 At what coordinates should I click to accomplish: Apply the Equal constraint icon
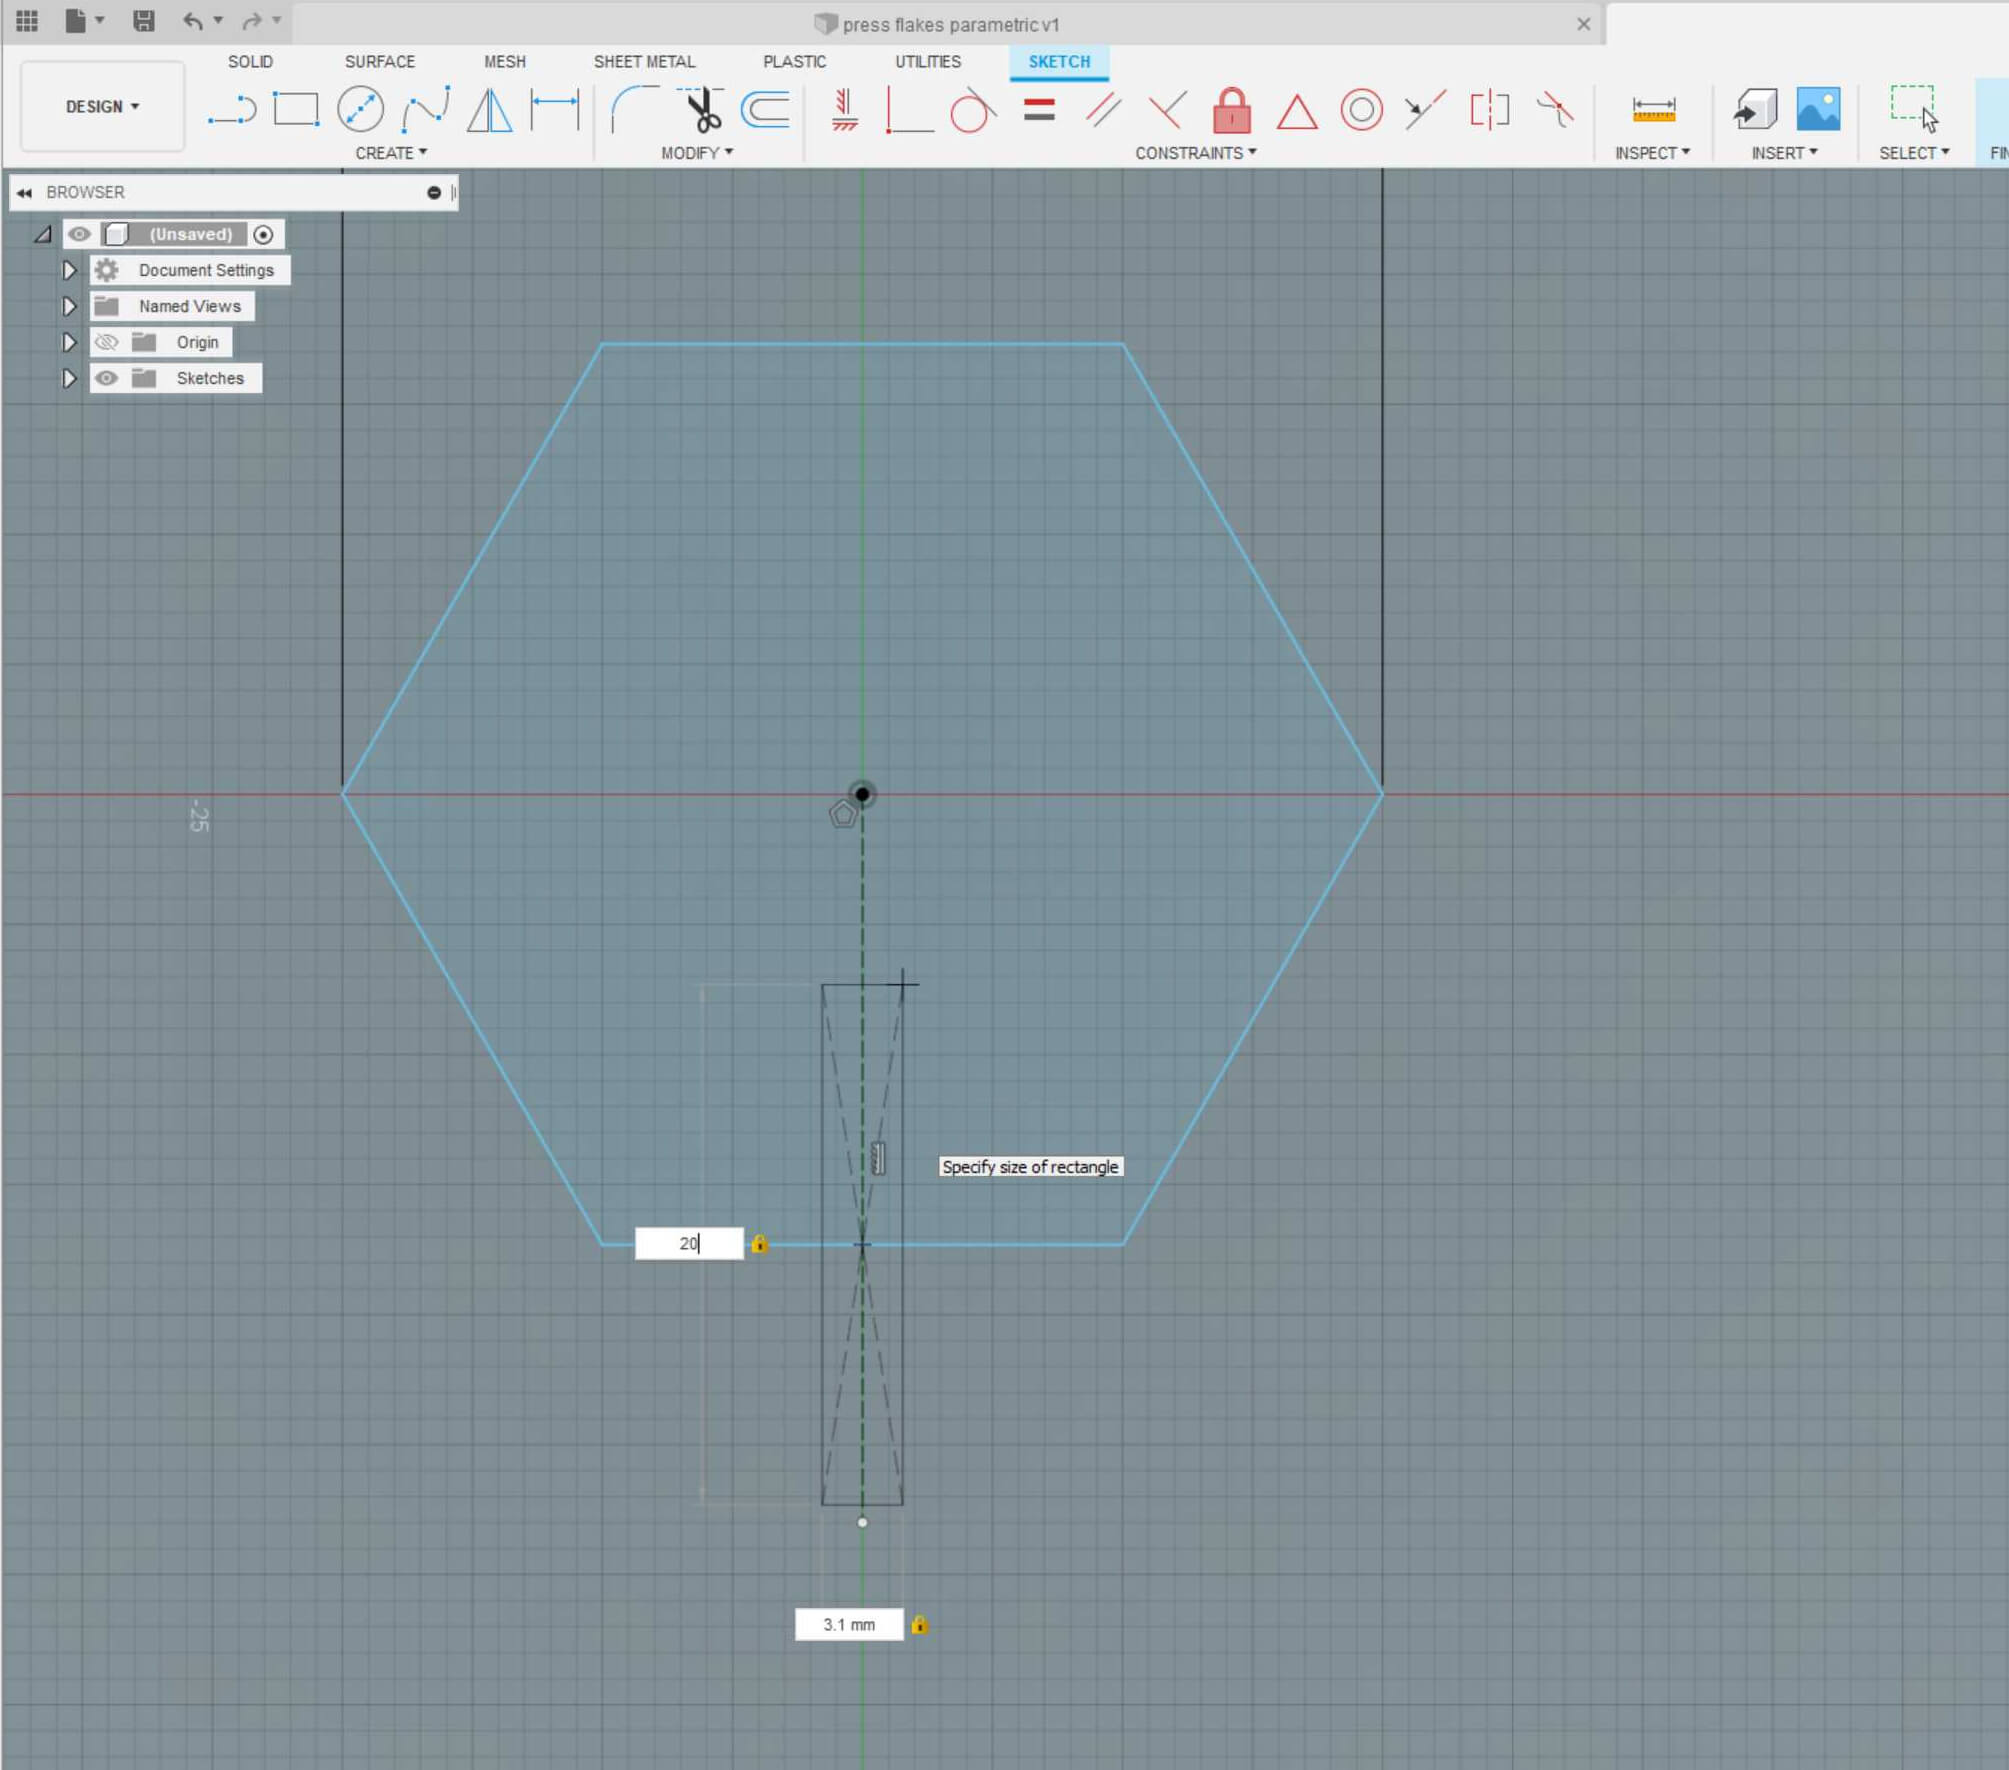(x=1040, y=110)
